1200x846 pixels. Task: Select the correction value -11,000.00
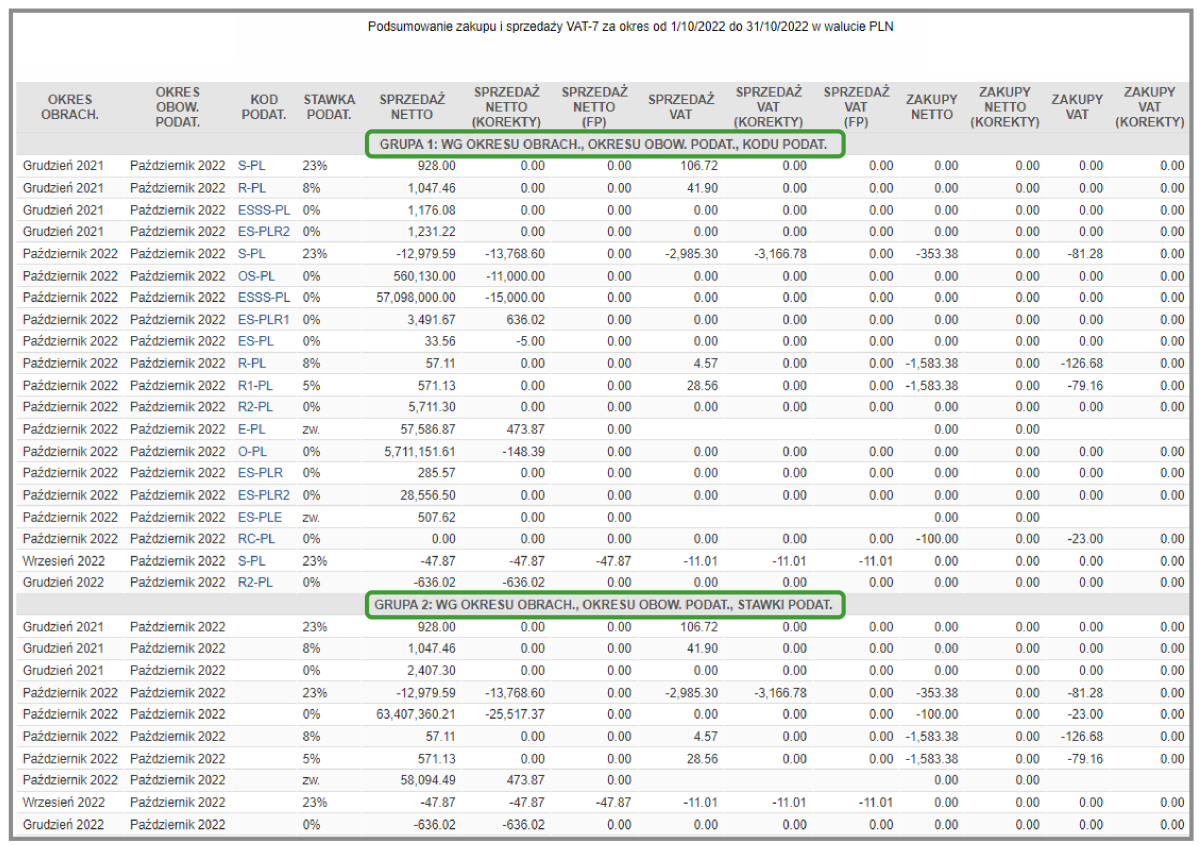click(515, 276)
